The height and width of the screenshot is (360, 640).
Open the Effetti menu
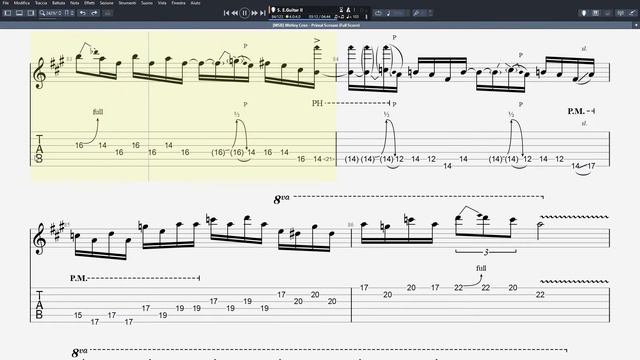point(89,3)
